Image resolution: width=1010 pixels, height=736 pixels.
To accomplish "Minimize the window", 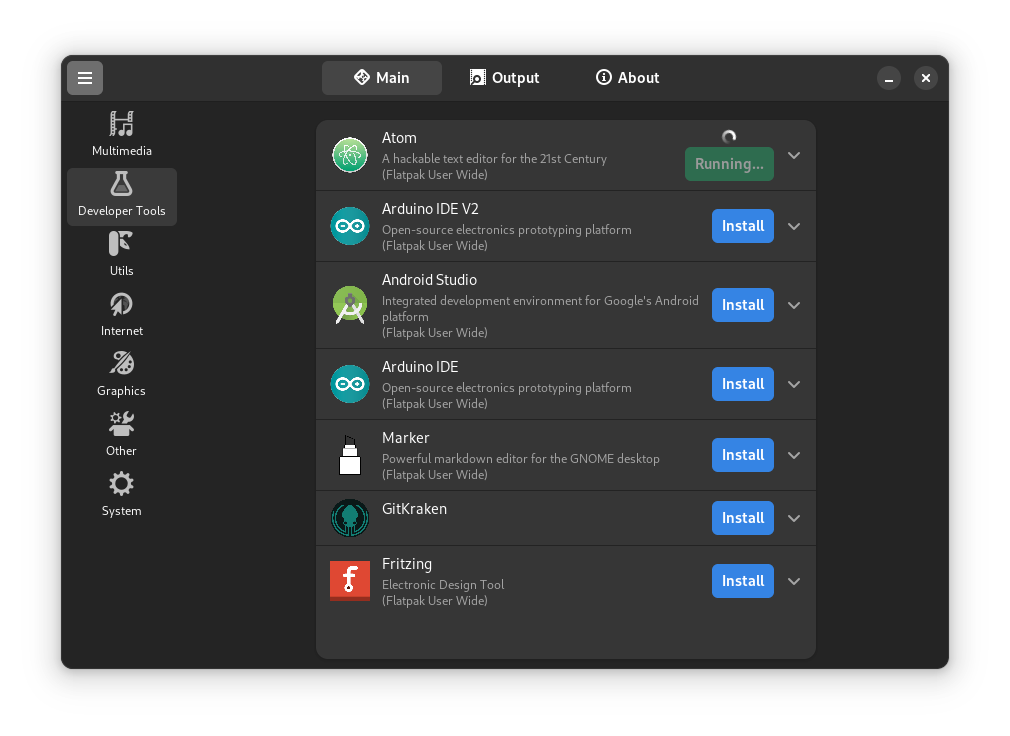I will tap(889, 78).
